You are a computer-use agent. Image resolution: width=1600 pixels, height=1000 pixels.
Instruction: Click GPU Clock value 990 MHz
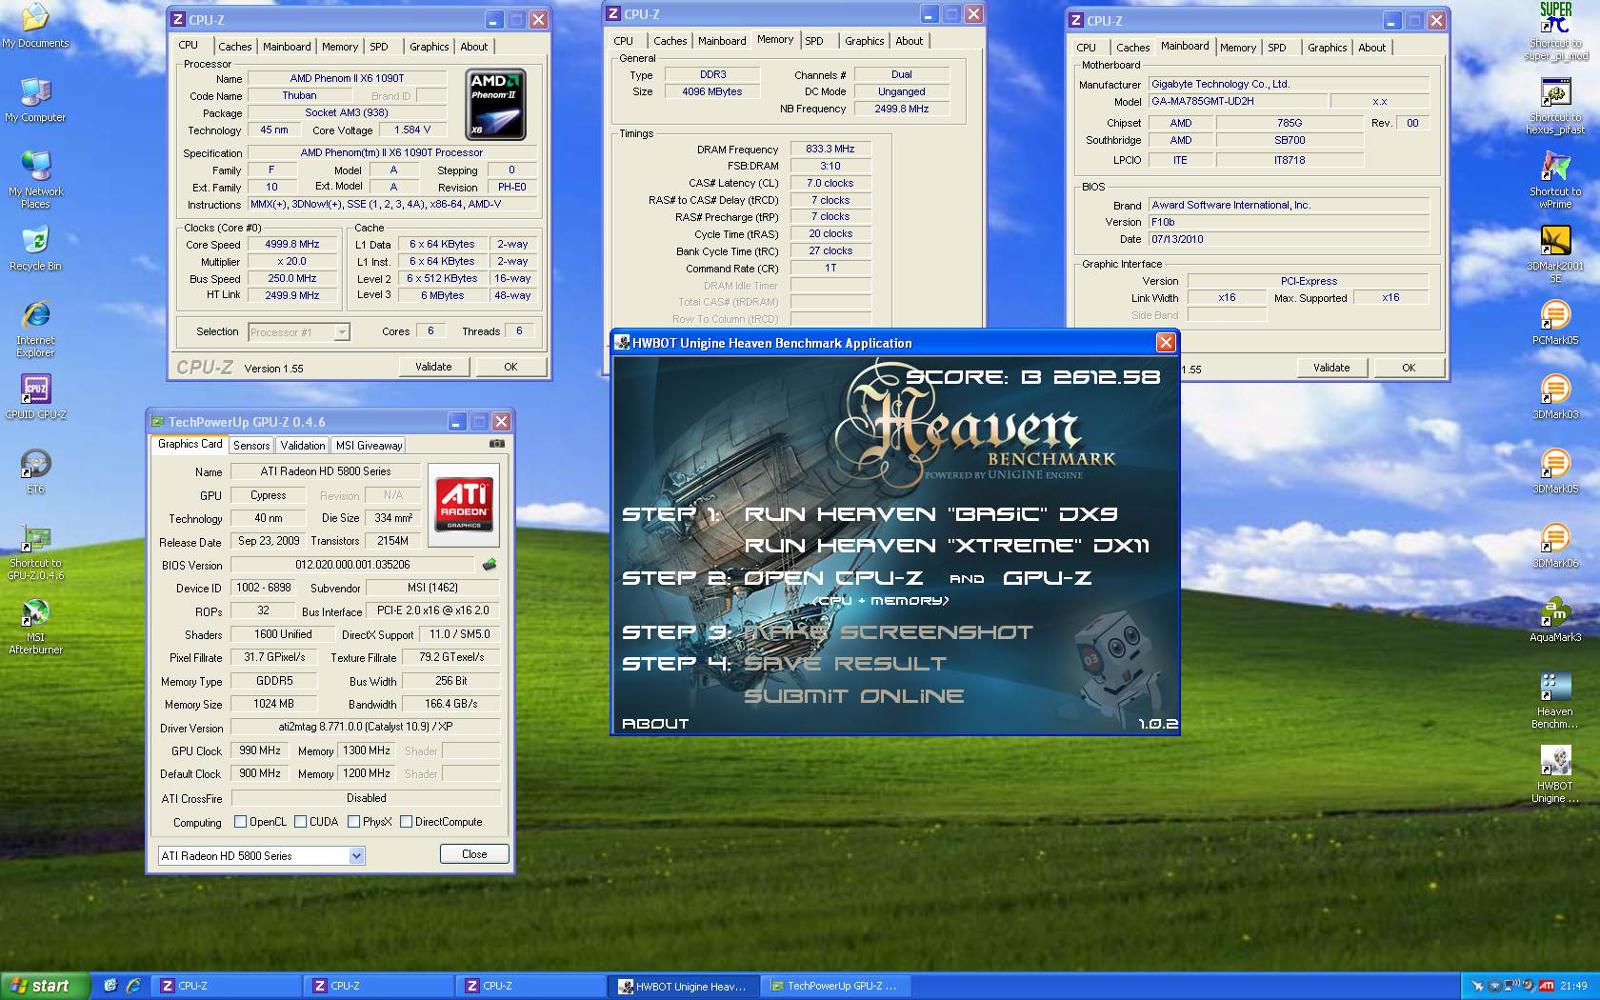click(x=260, y=751)
